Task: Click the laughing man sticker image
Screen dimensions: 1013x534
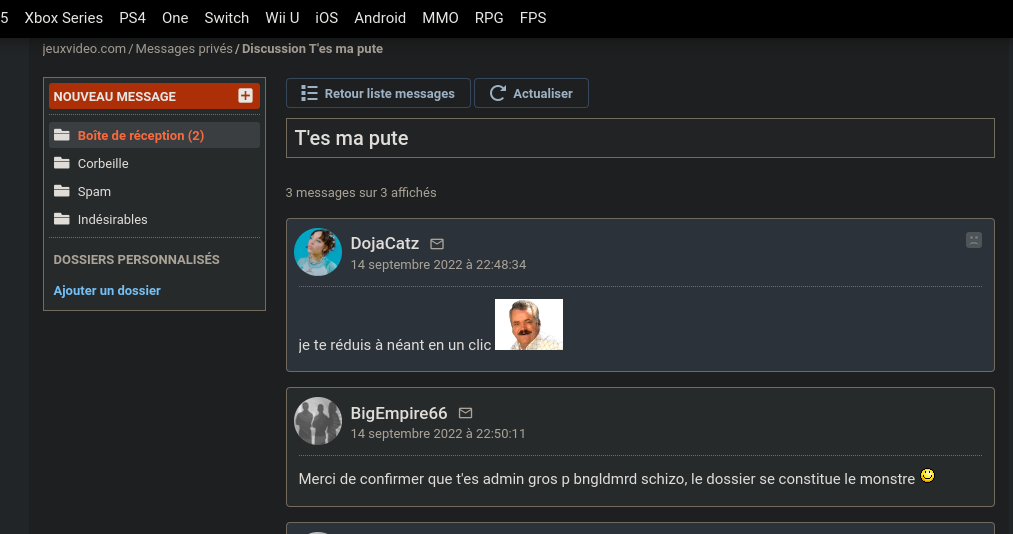Action: coord(528,324)
